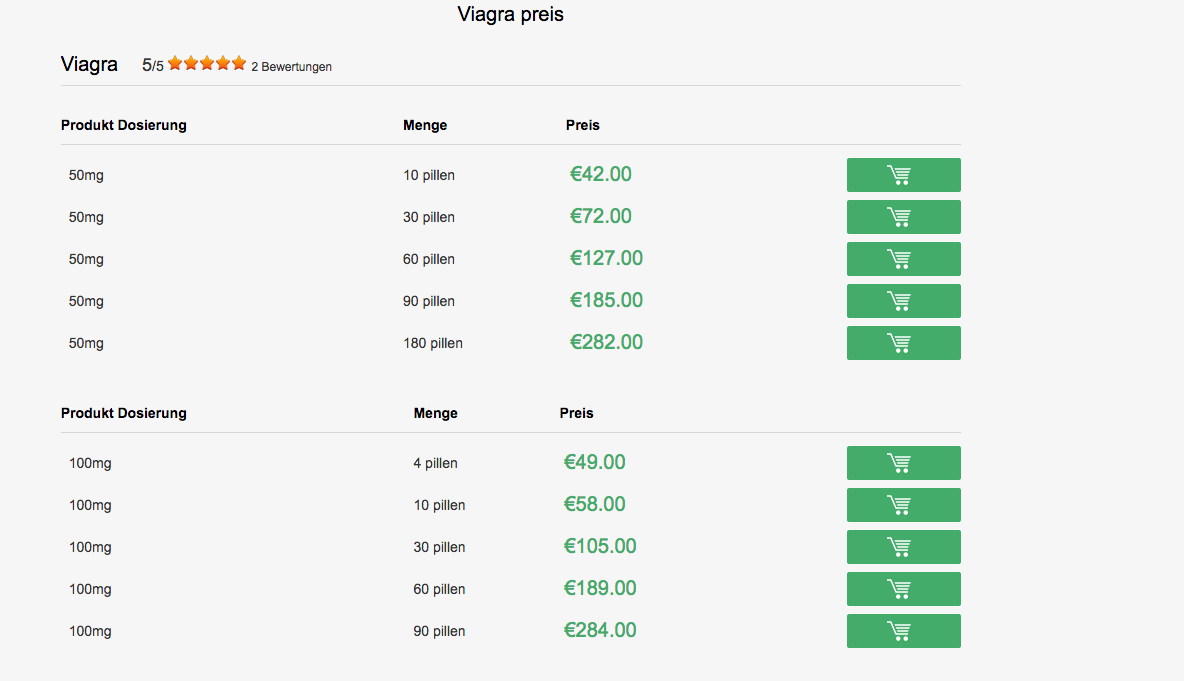Click the Viagra preis page heading

(510, 14)
